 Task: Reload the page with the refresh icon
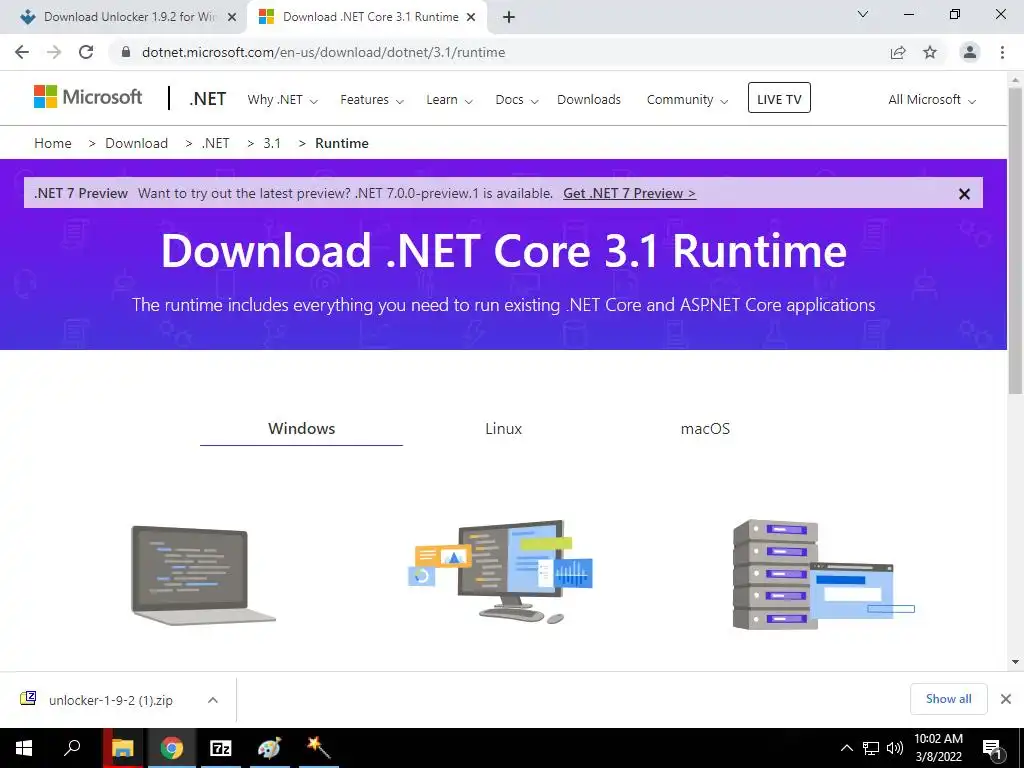pos(86,52)
